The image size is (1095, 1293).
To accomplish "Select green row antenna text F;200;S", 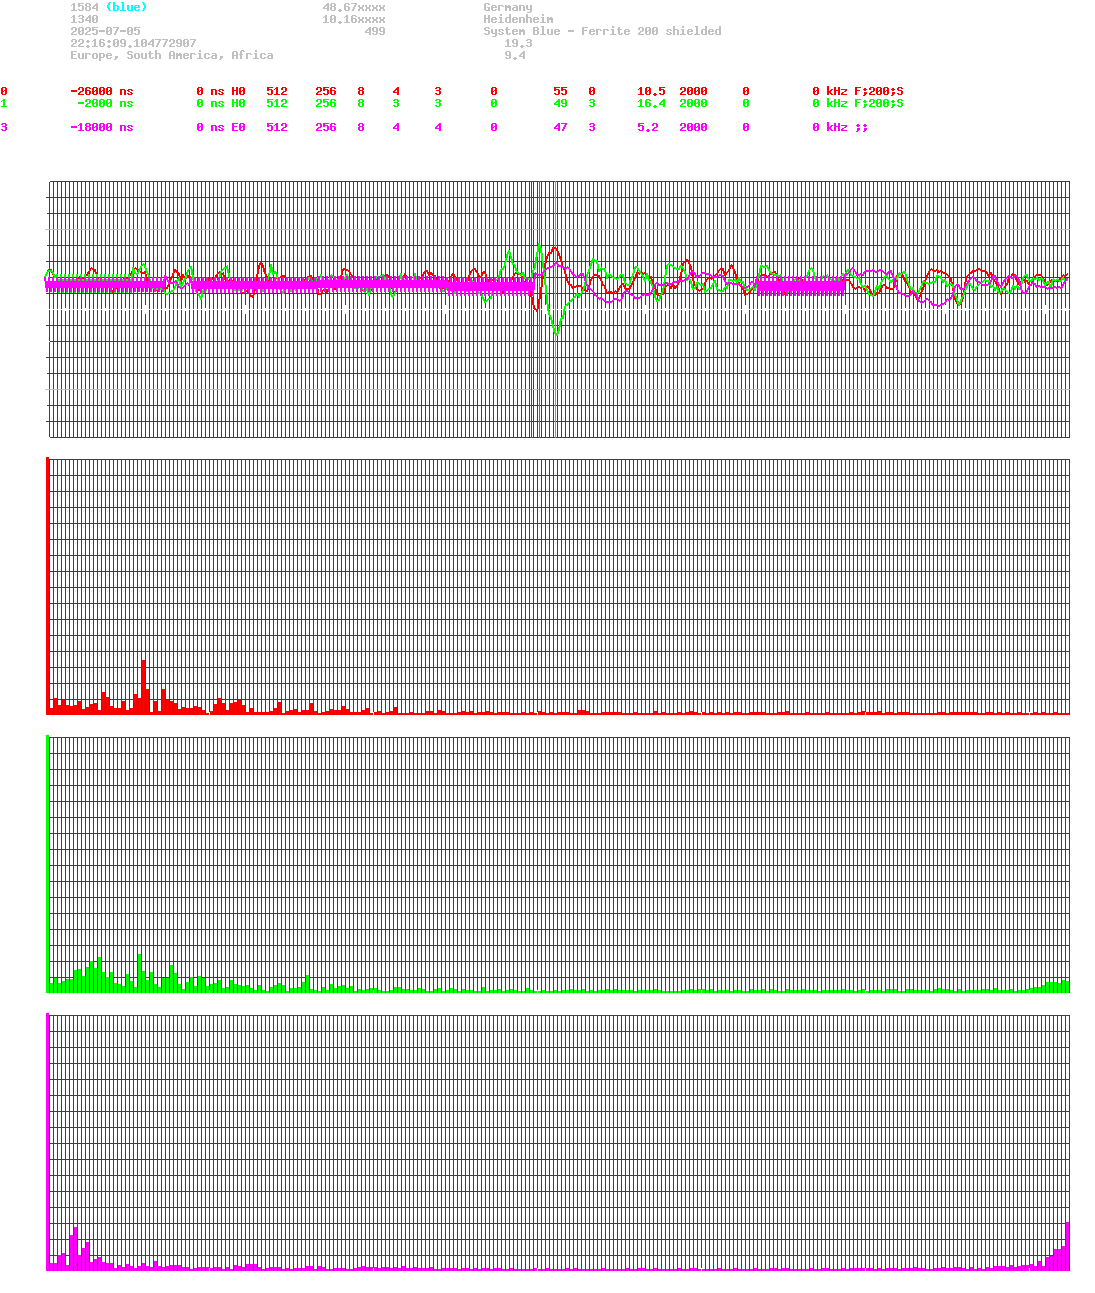I will point(879,103).
